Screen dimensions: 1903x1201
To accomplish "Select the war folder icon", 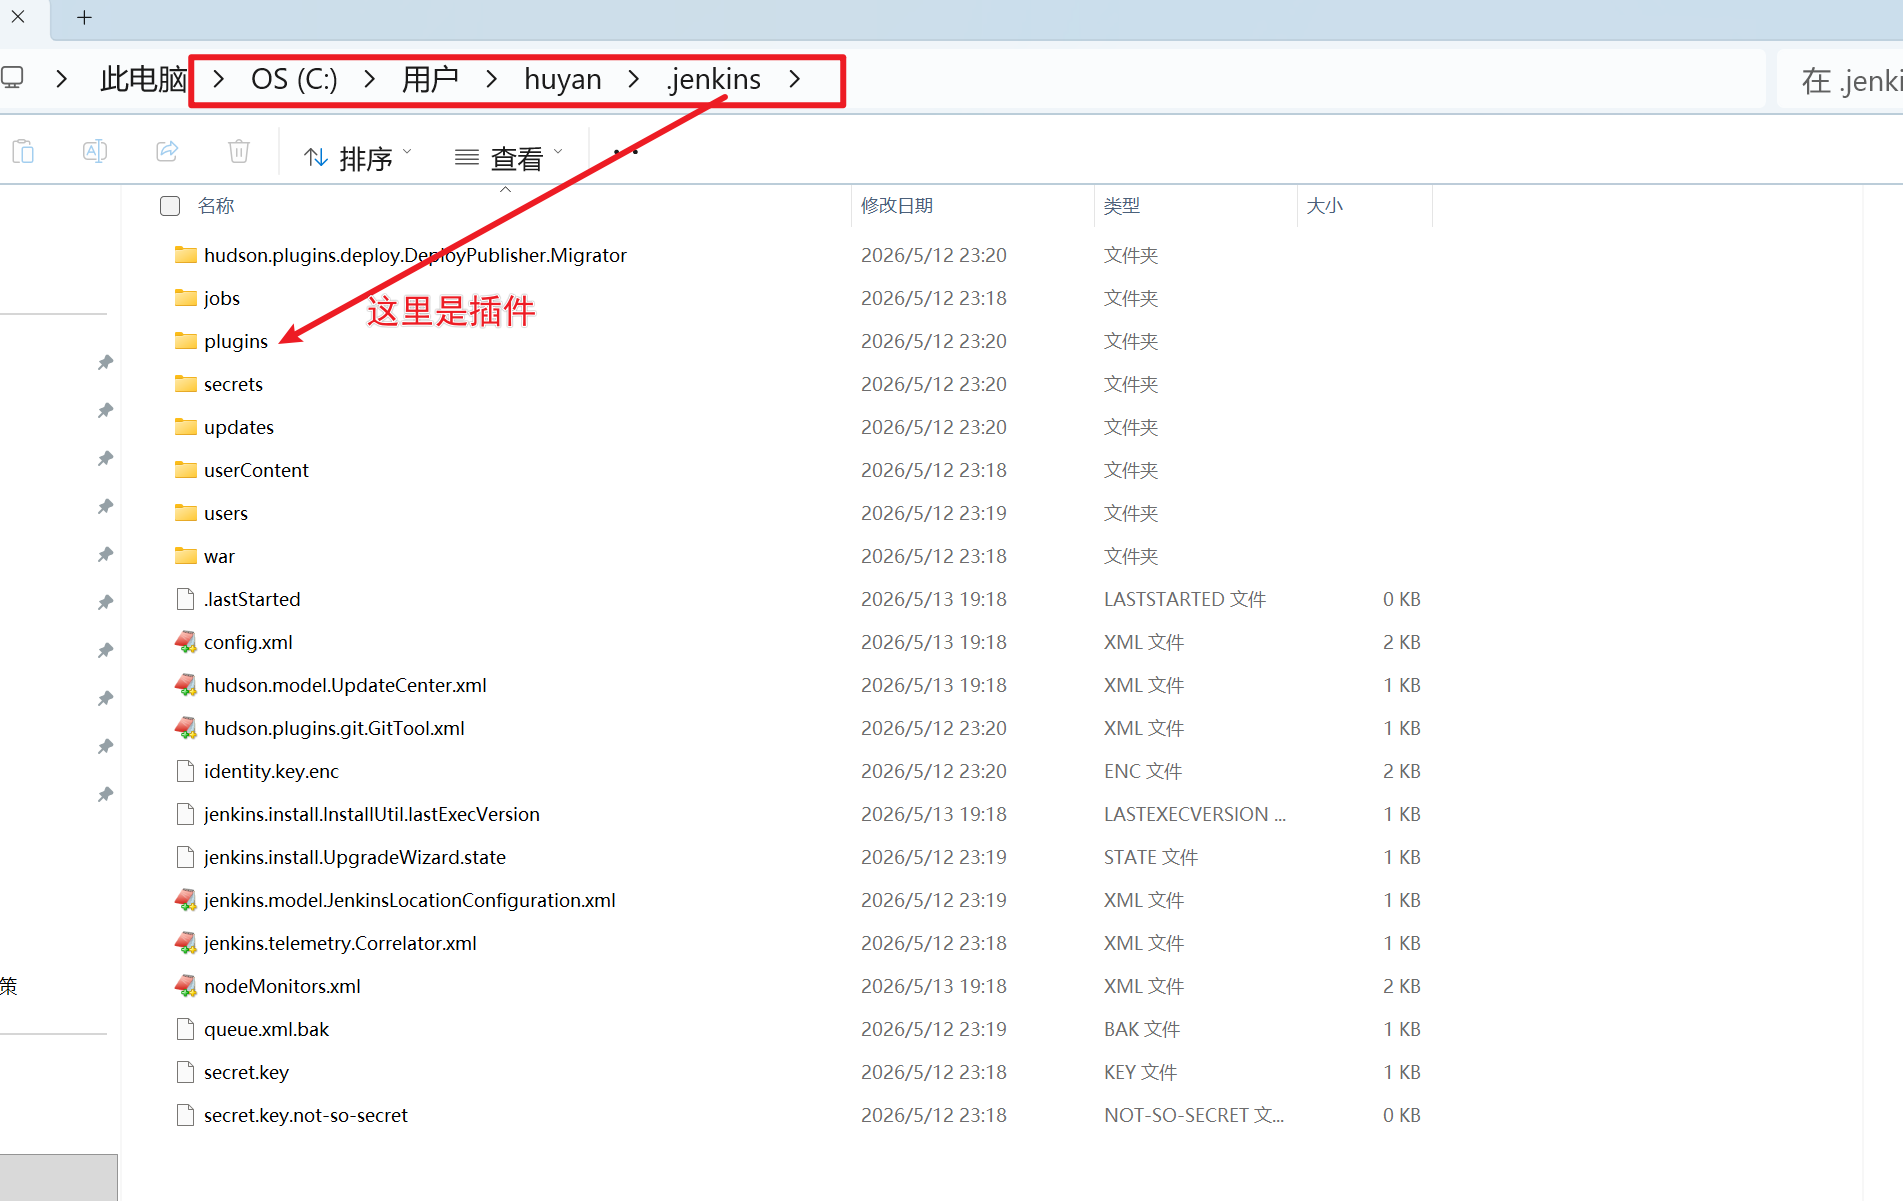I will click(x=186, y=556).
